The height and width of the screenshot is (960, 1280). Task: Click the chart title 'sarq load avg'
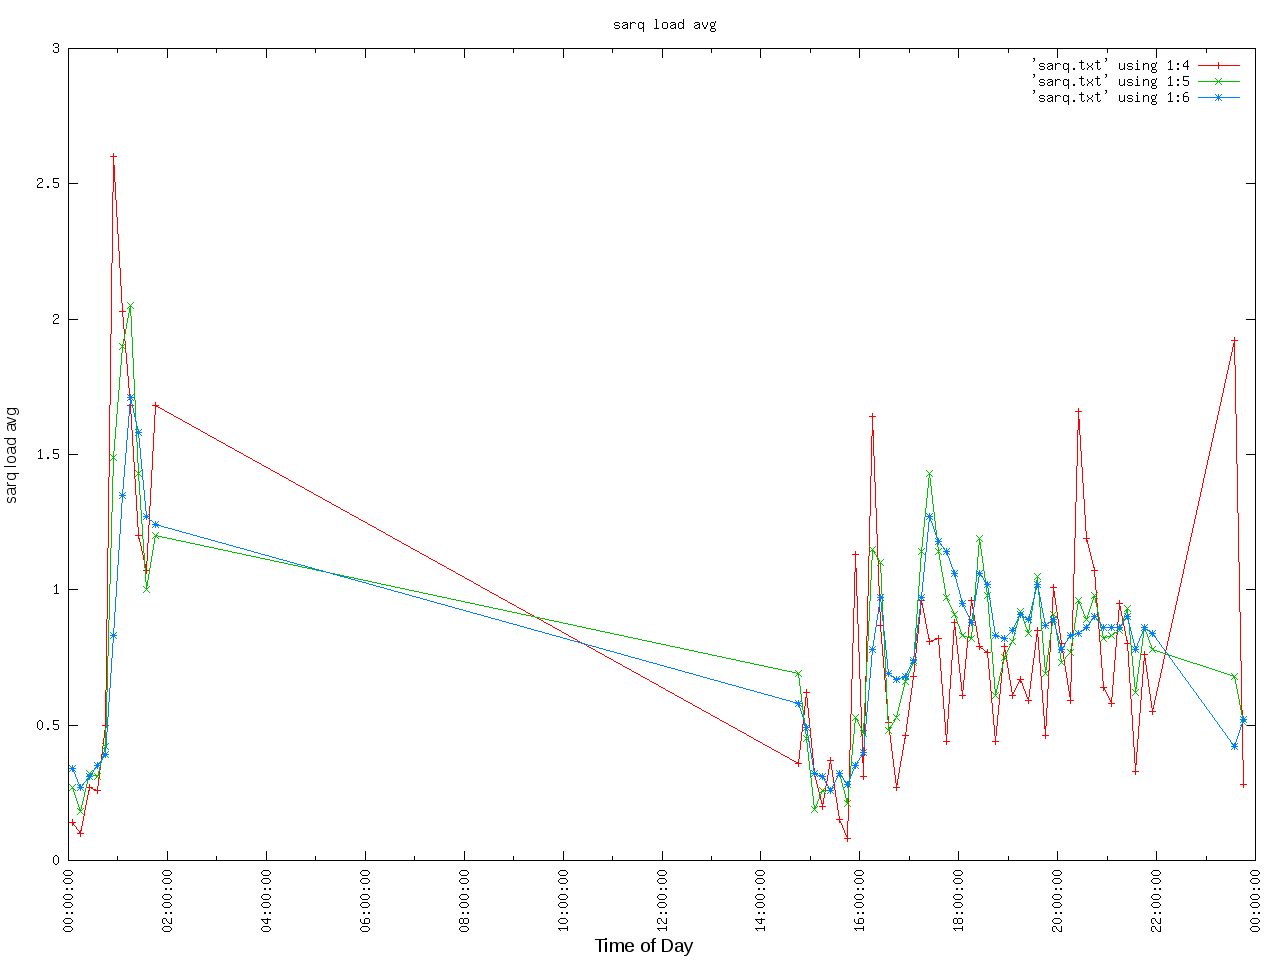[664, 24]
